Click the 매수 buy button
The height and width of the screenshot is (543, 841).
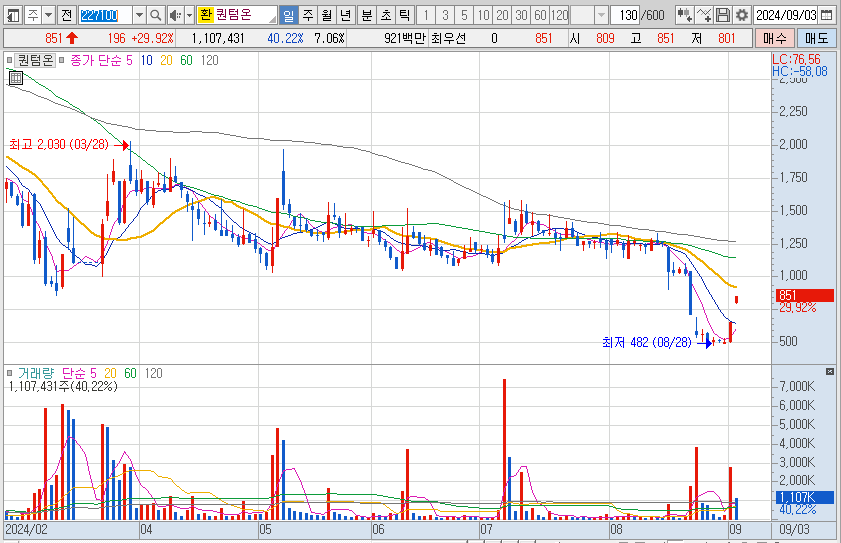pos(774,38)
